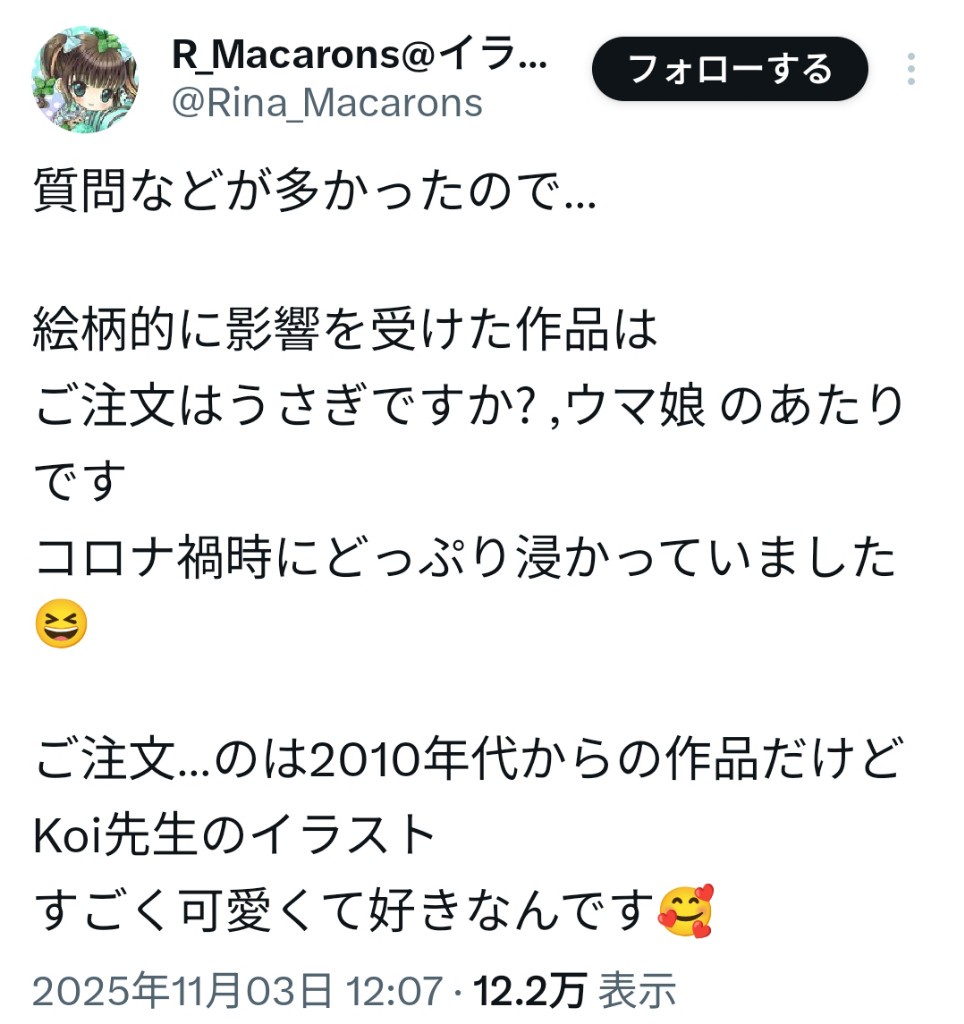Open the three-dot more options menu
Viewport: 964px width, 1024px height.
point(911,69)
